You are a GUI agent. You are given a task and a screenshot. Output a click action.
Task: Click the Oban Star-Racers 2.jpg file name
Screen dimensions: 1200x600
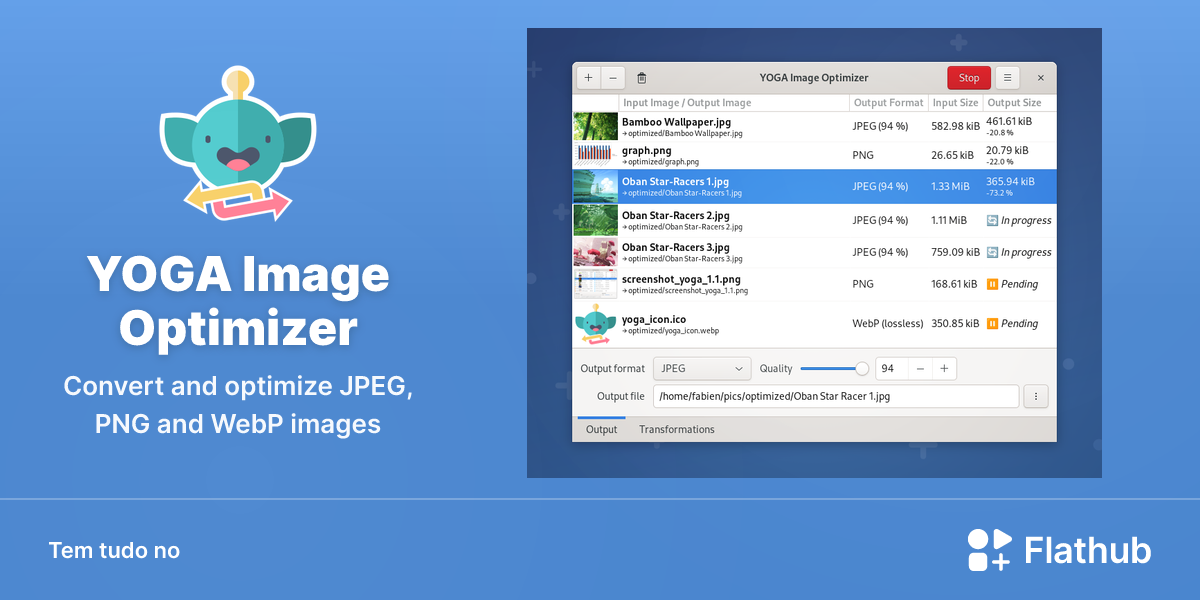pyautogui.click(x=675, y=215)
